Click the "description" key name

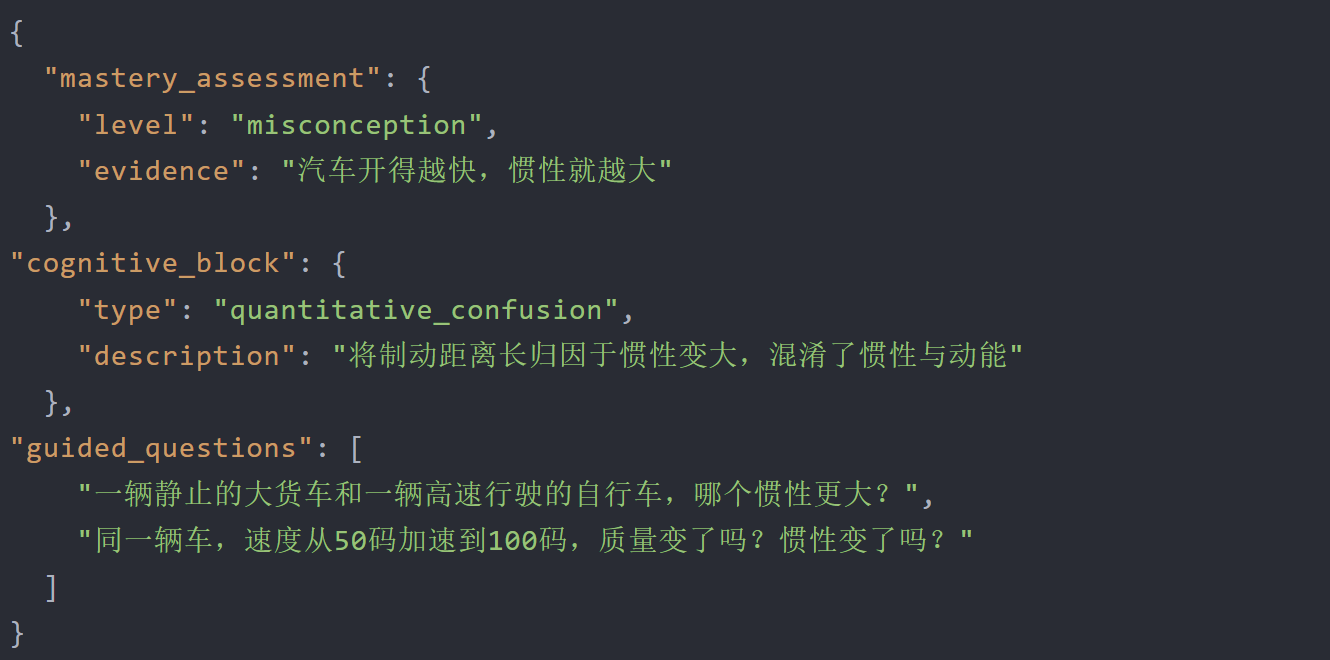click(187, 356)
